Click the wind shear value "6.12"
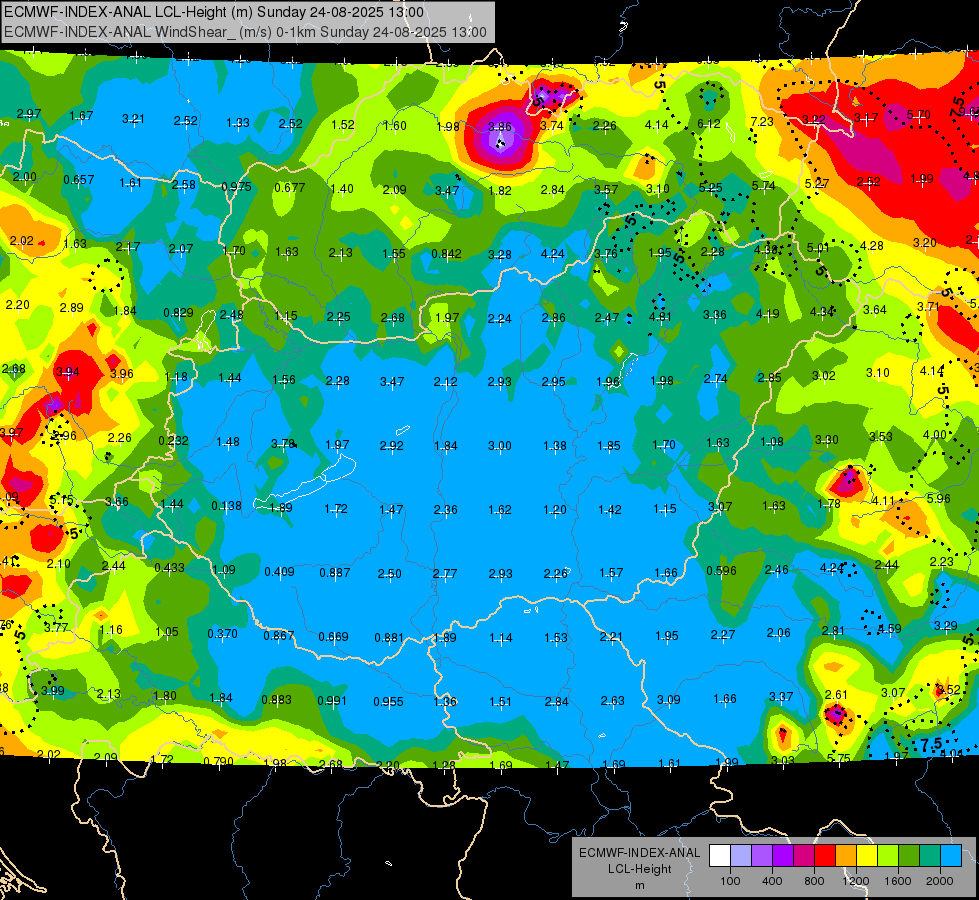979x900 pixels. point(709,124)
